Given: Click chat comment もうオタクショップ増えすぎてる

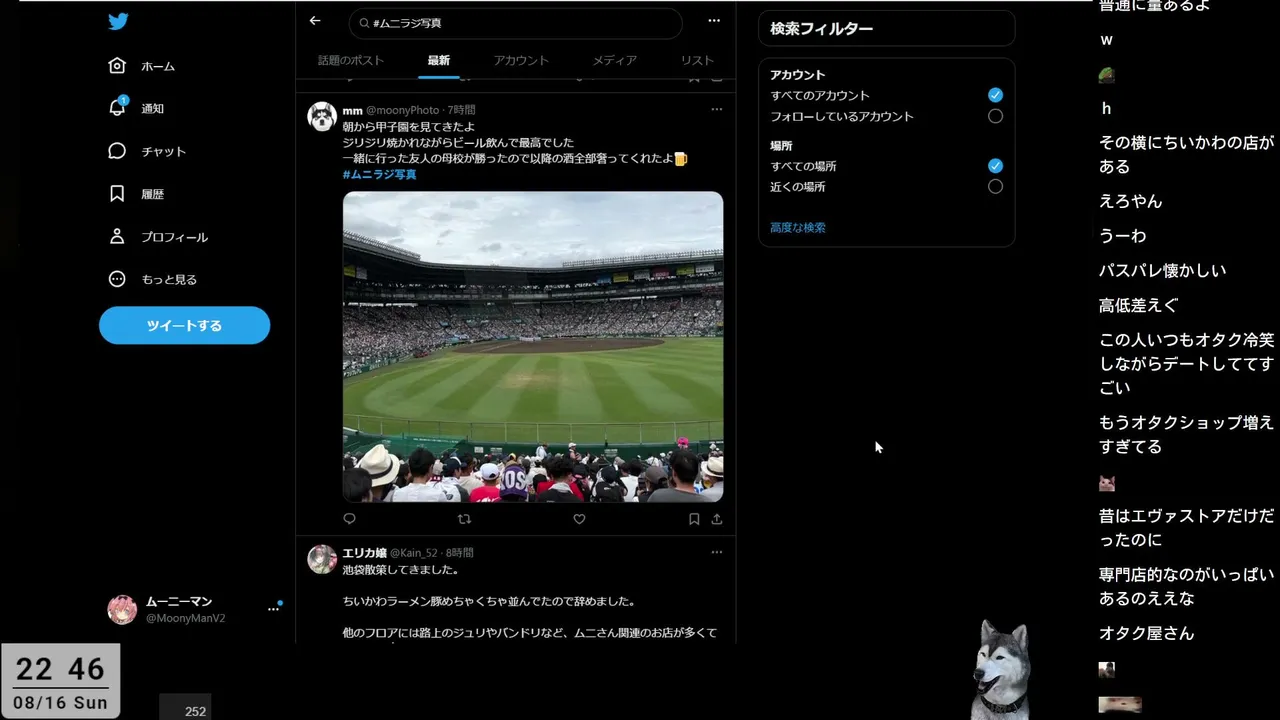Looking at the screenshot, I should (x=1186, y=435).
